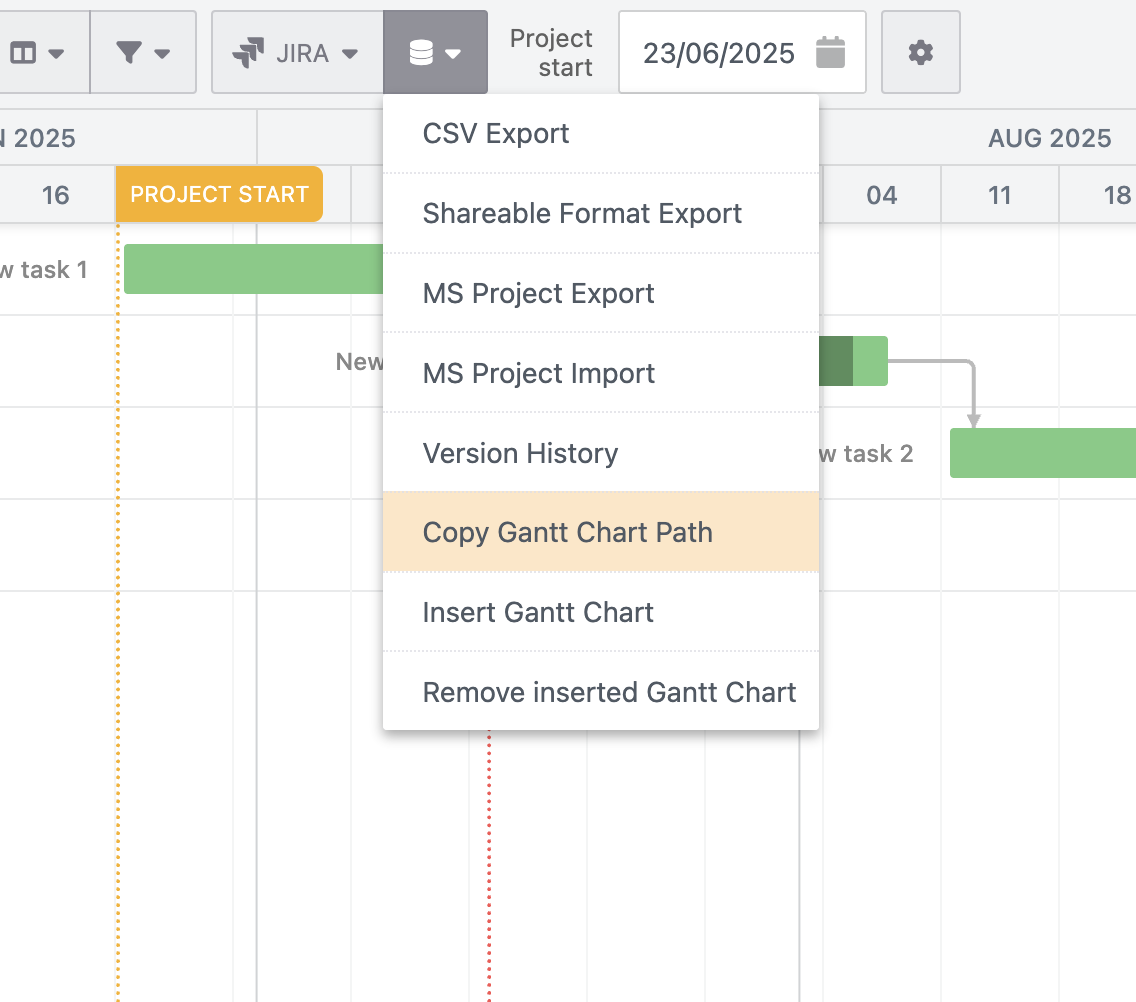
Task: Expand the filter dropdown arrow
Action: pyautogui.click(x=161, y=54)
